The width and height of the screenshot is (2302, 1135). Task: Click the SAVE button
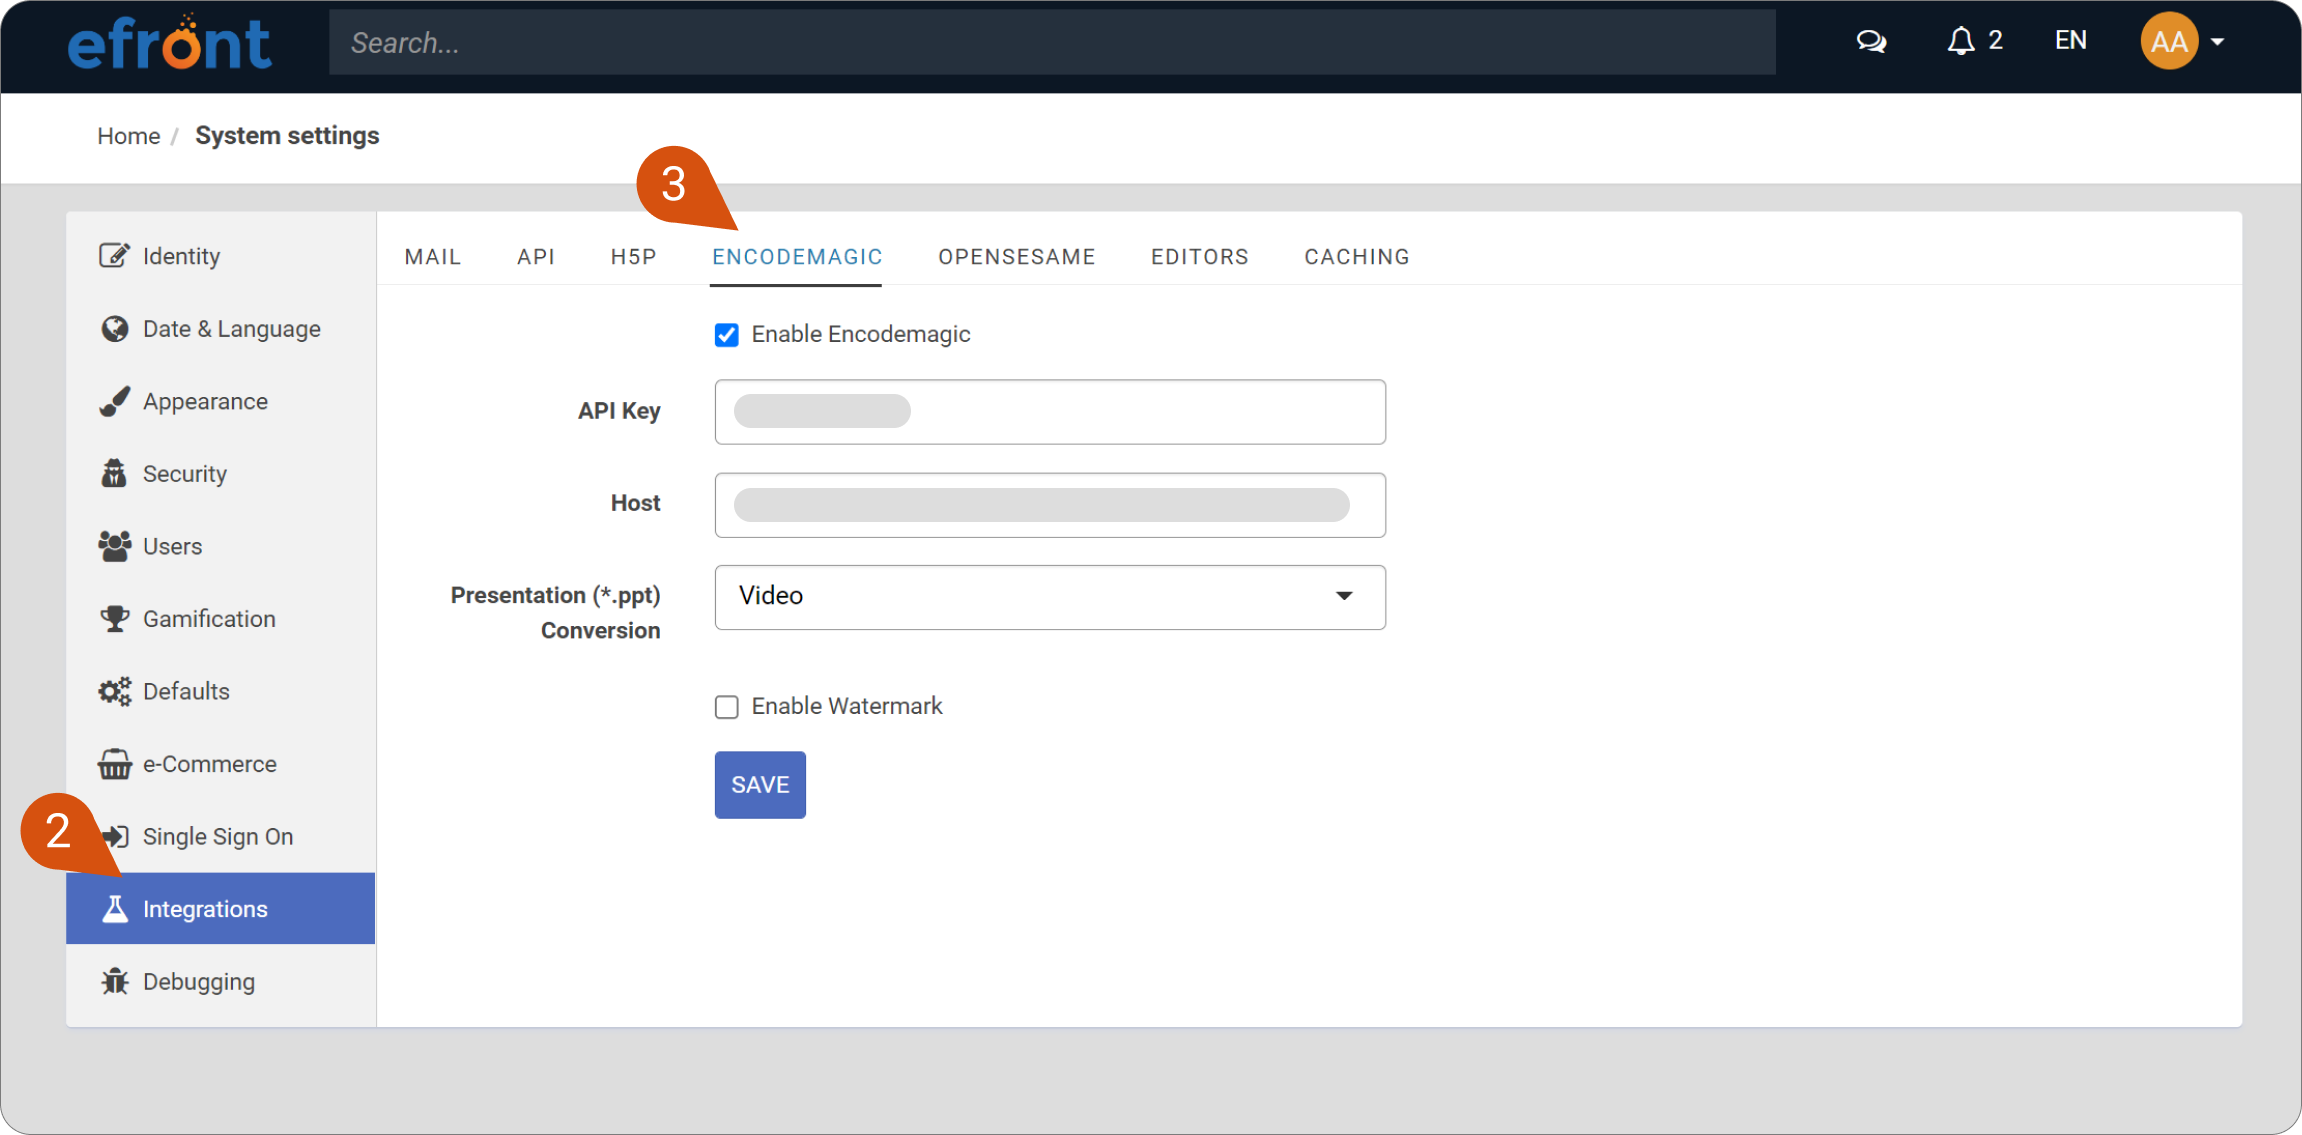click(x=760, y=785)
